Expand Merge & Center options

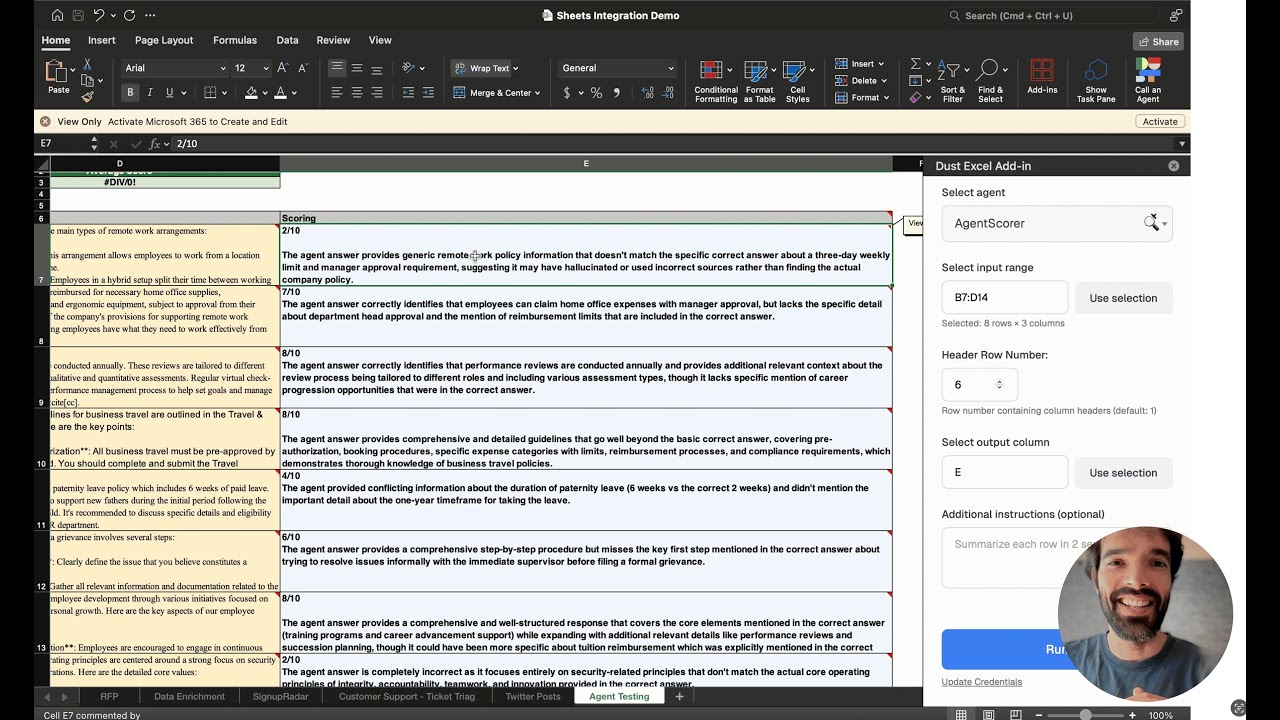pos(537,93)
